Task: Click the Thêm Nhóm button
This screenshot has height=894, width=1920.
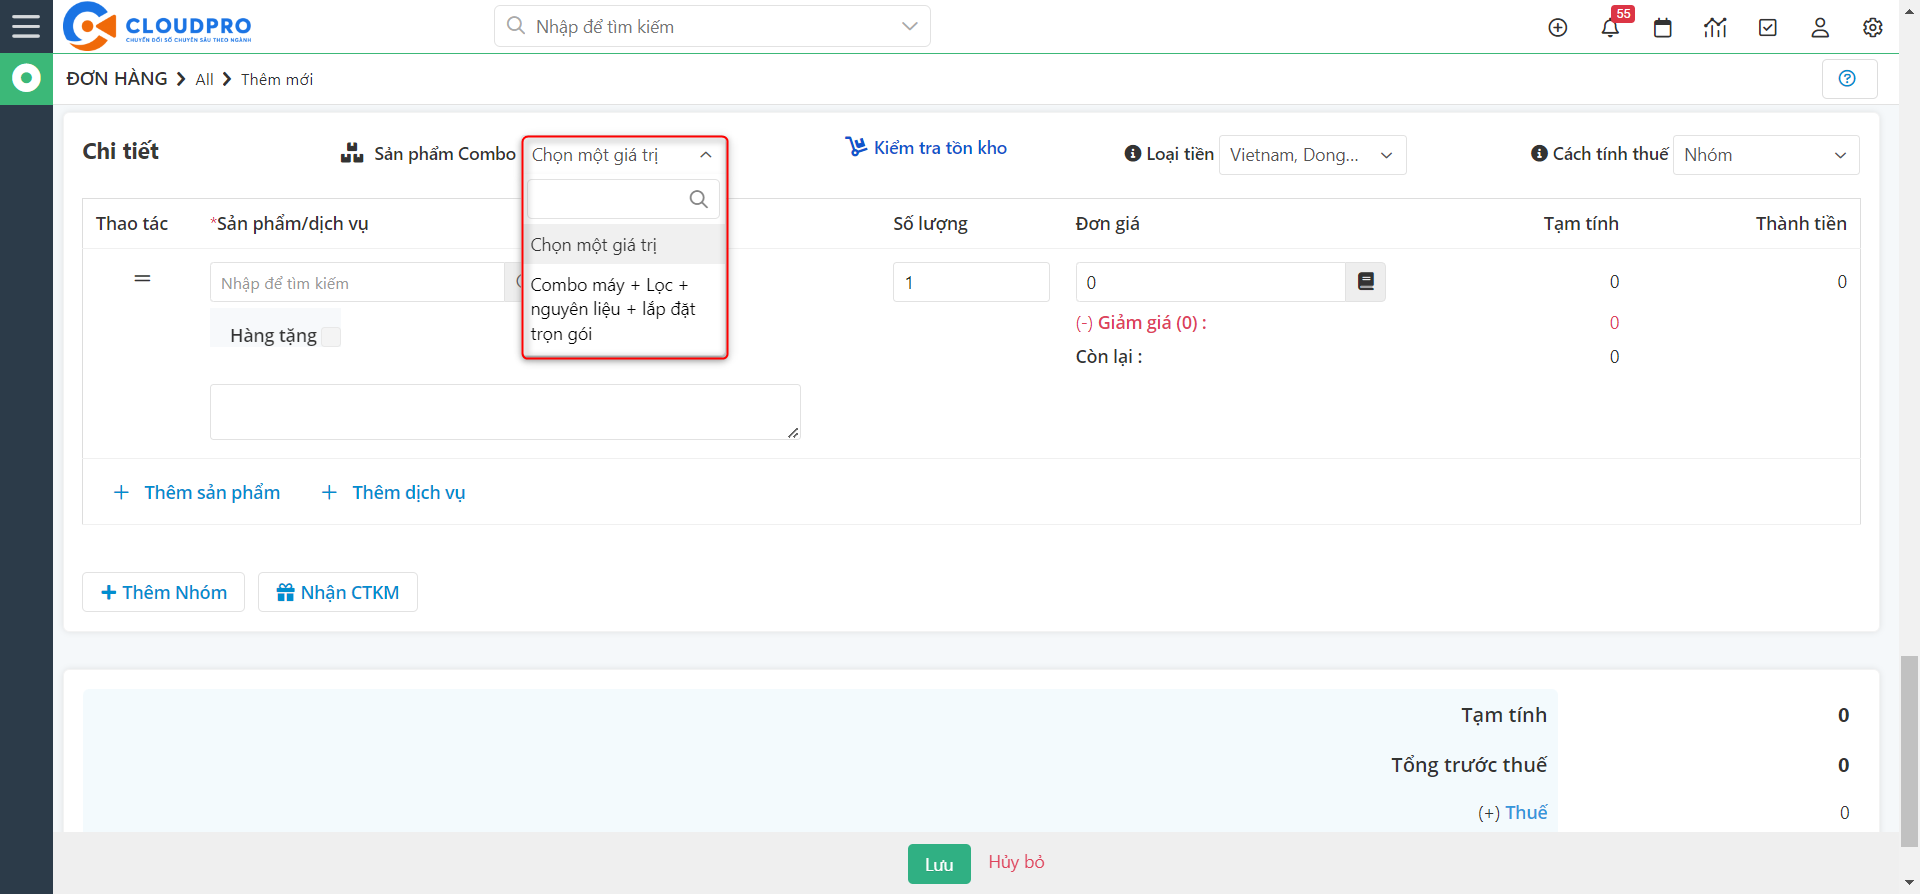Action: coord(163,592)
